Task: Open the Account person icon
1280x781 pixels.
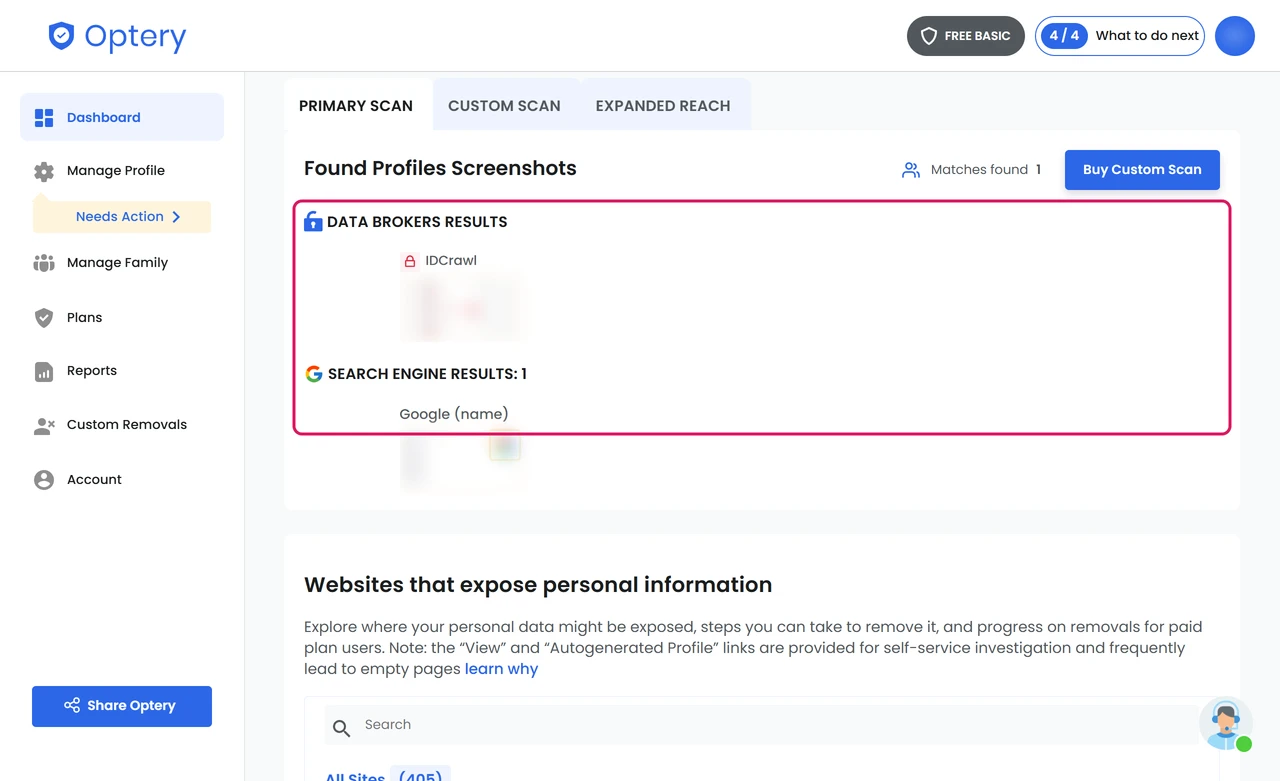Action: (x=44, y=480)
